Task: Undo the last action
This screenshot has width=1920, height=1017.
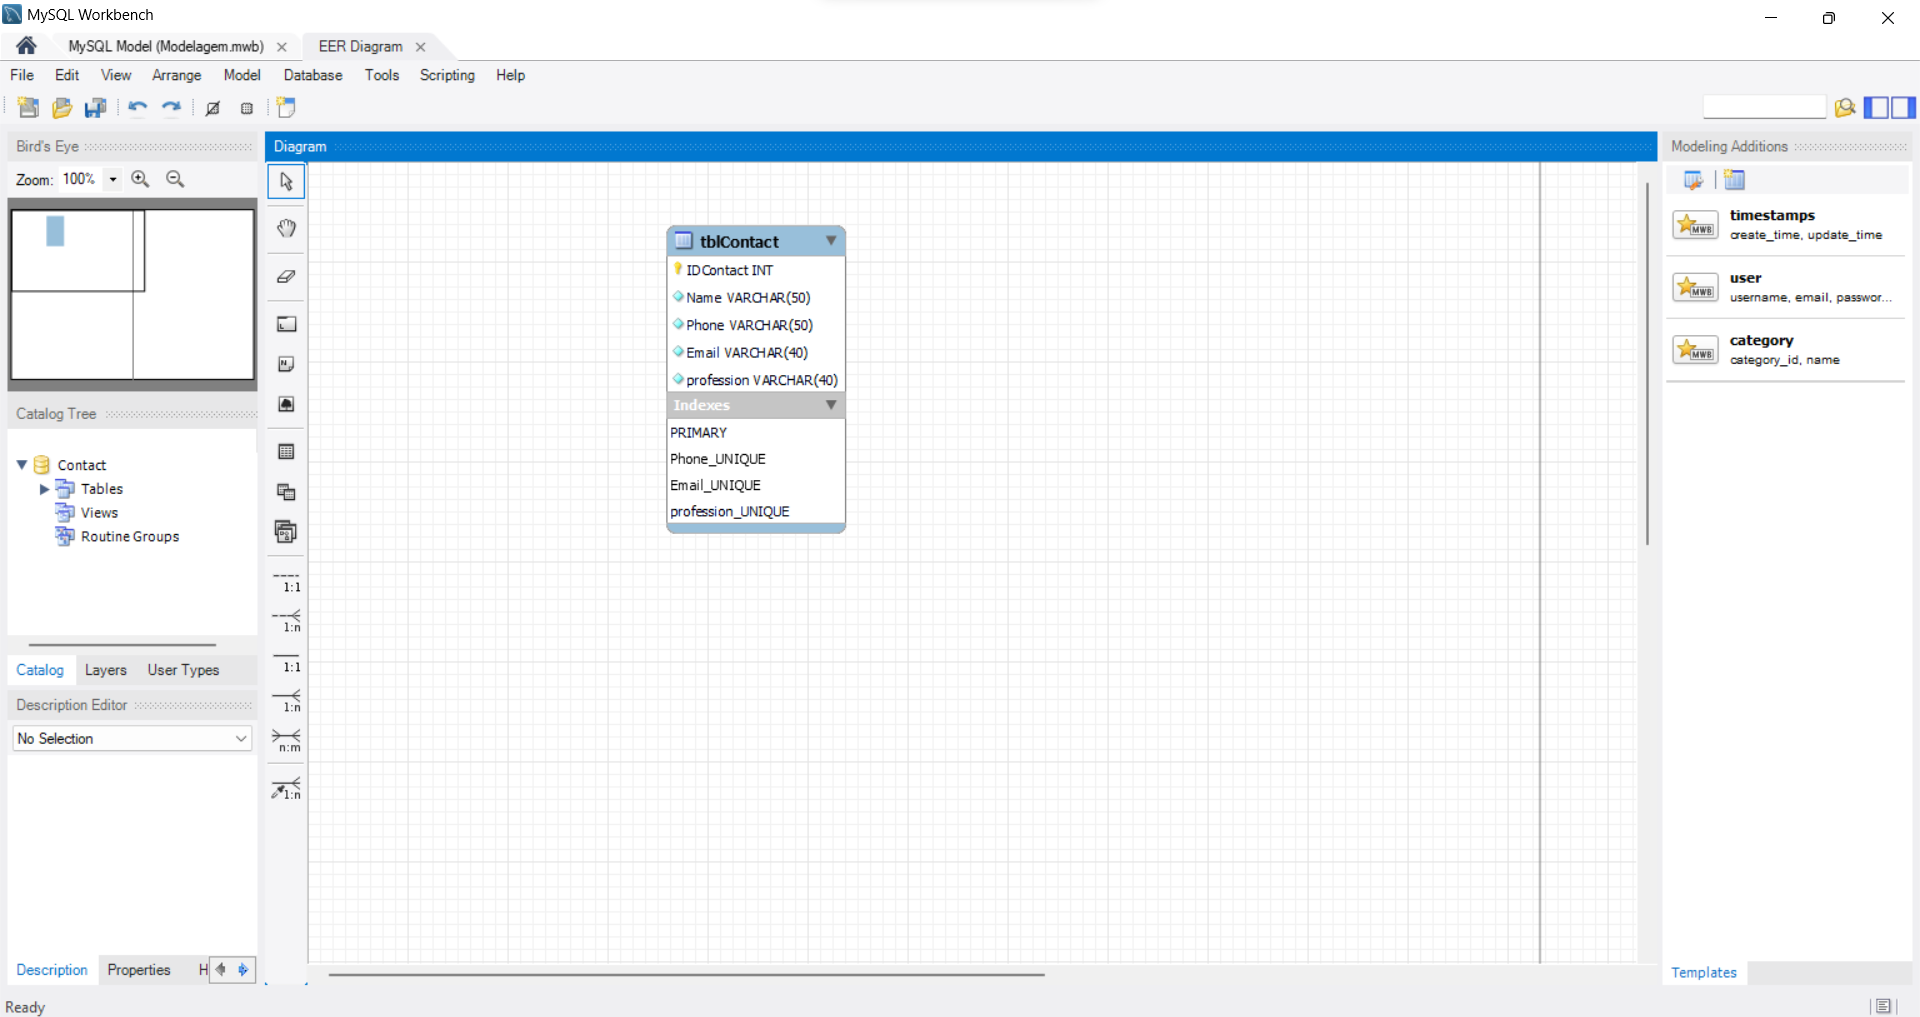Action: [138, 108]
